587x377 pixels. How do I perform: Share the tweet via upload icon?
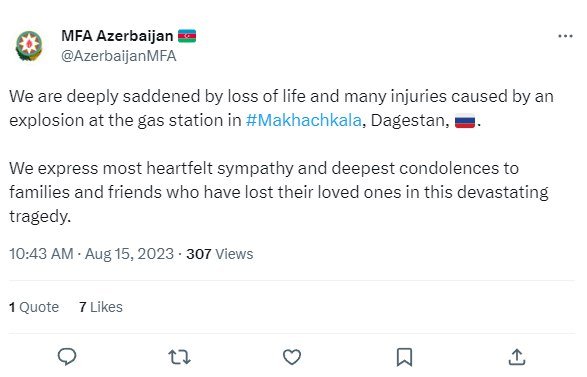pos(517,357)
